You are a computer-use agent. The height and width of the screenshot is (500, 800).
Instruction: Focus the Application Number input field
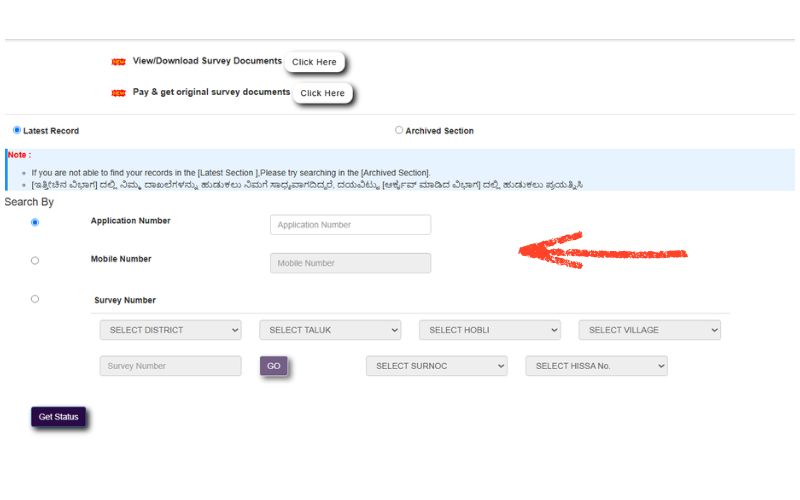351,224
